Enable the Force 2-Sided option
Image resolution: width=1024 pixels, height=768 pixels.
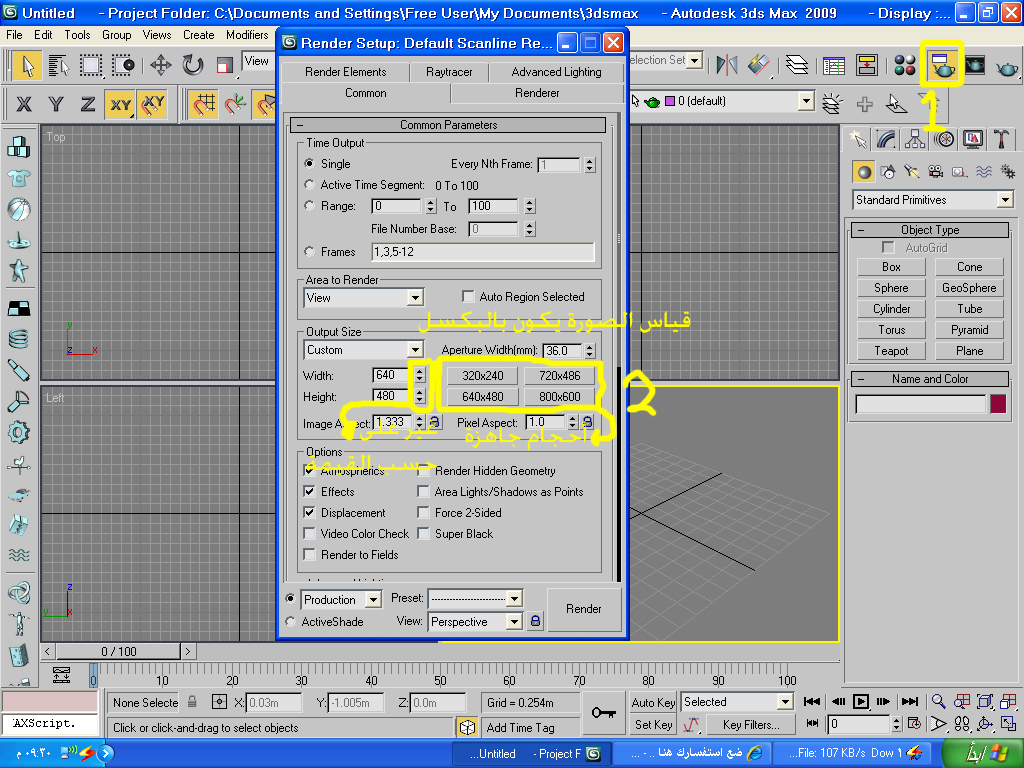(423, 513)
